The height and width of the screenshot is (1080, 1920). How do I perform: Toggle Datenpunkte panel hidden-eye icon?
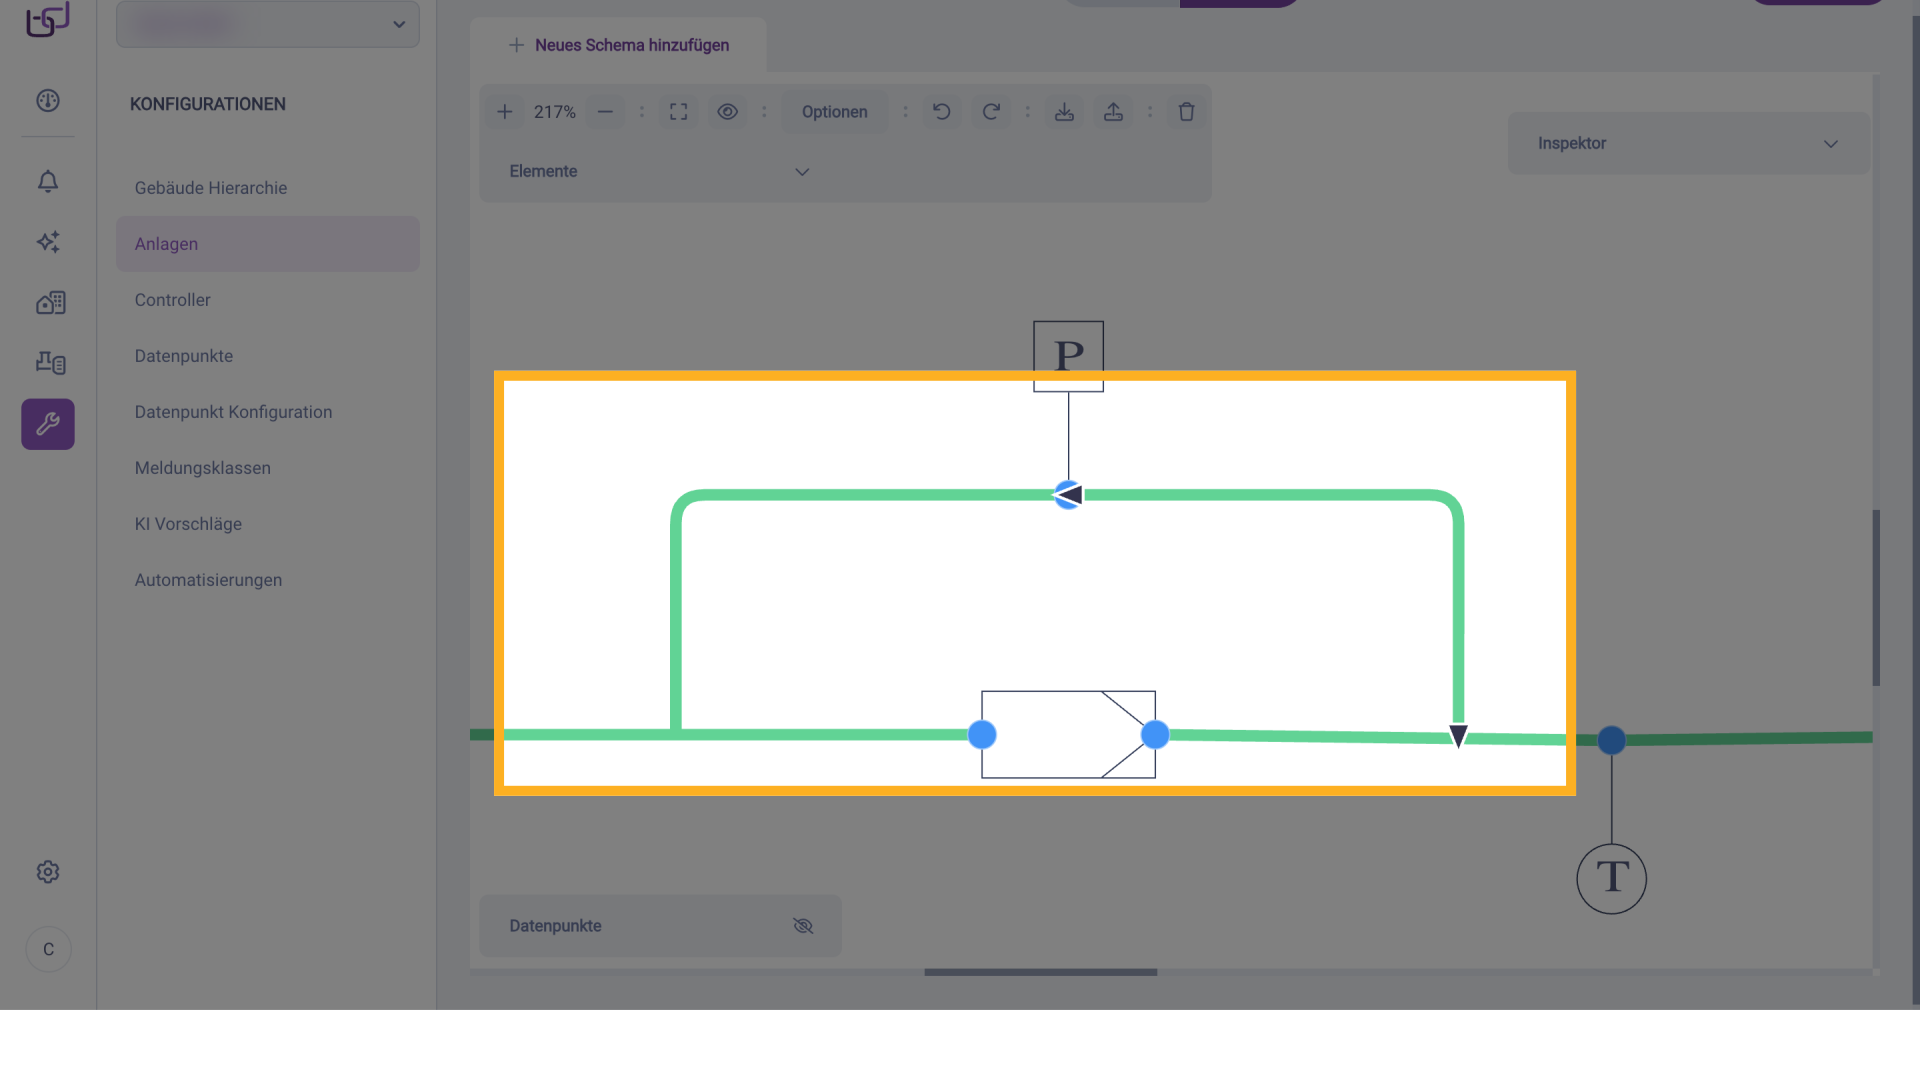[x=802, y=926]
